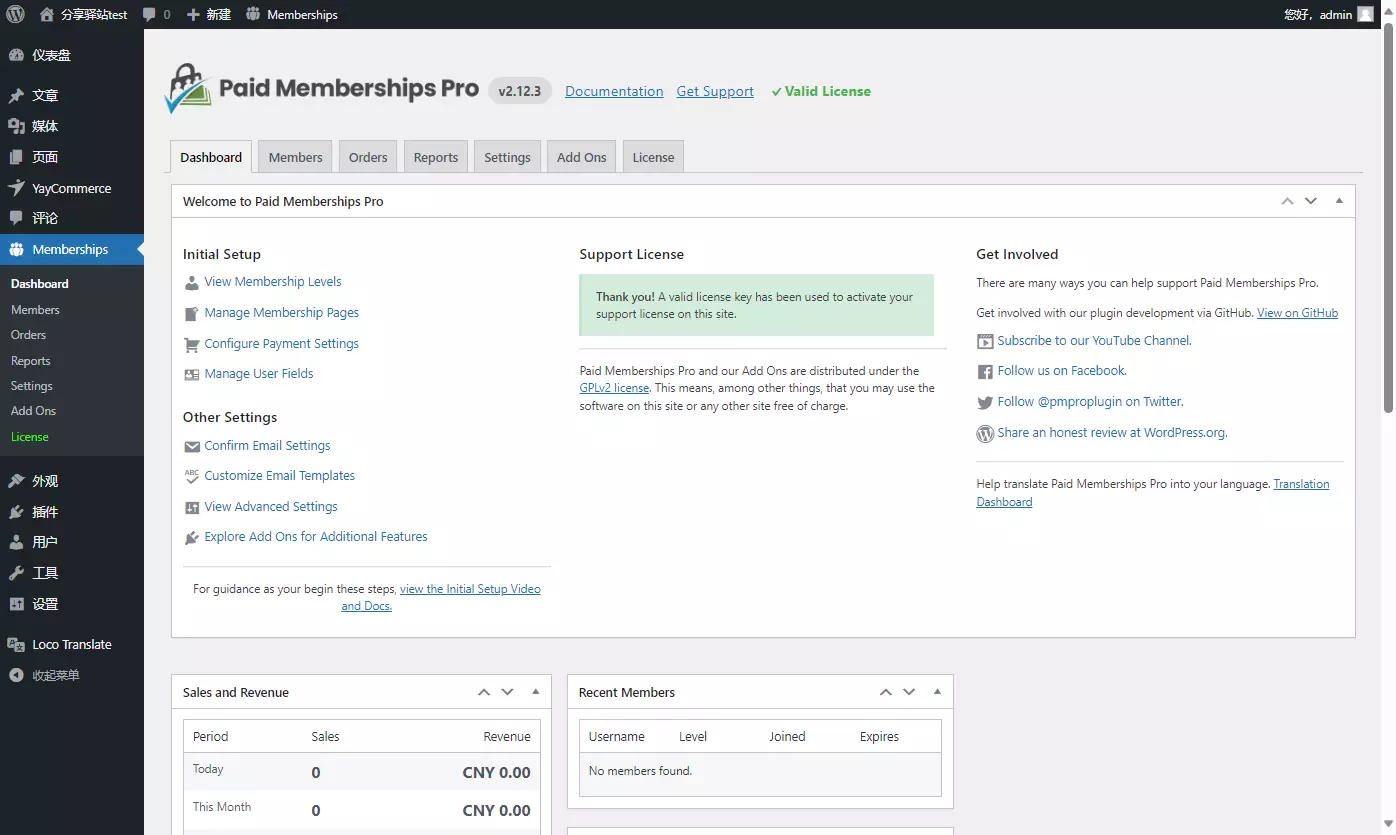Open Explore Add Ons for Additional Features
The height and width of the screenshot is (835, 1396).
pos(316,537)
